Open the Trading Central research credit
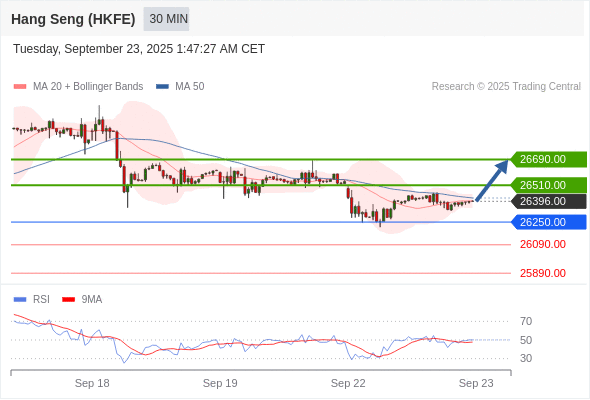Image resolution: width=590 pixels, height=400 pixels. pyautogui.click(x=506, y=87)
